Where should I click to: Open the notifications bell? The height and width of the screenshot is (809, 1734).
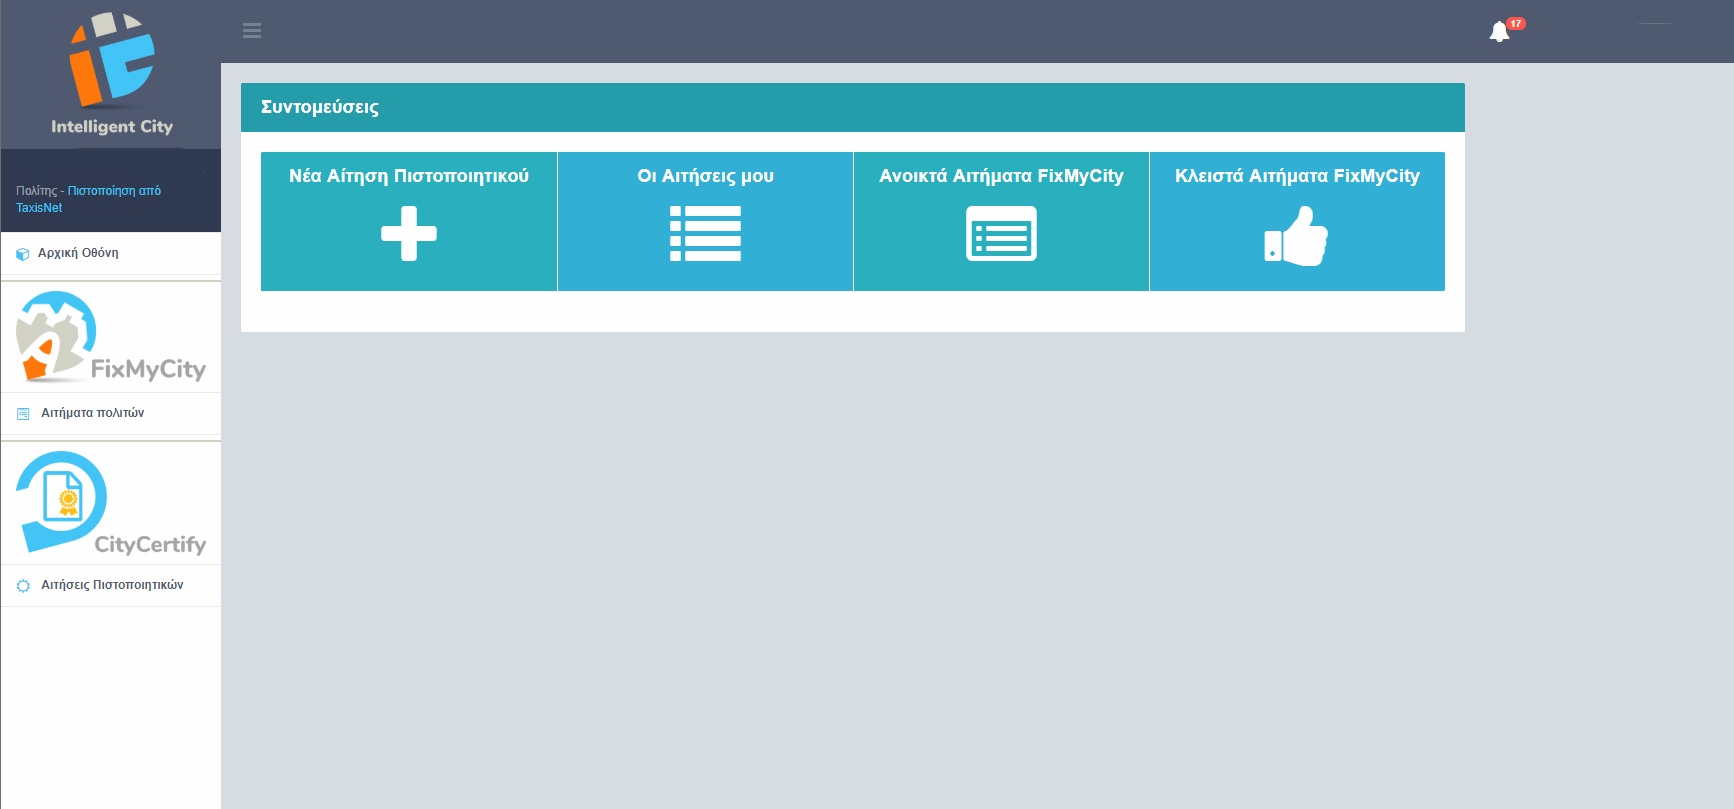[x=1498, y=32]
